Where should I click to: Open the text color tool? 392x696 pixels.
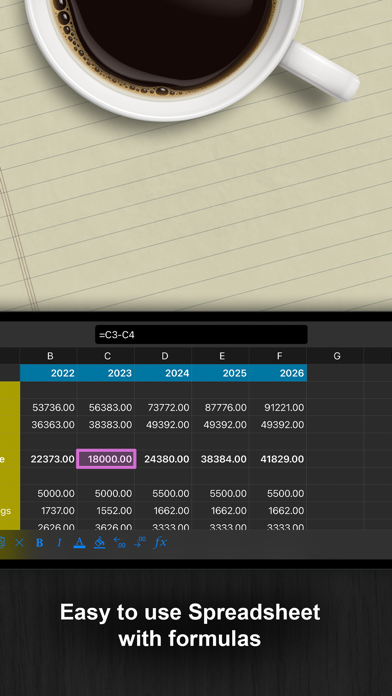(79, 543)
